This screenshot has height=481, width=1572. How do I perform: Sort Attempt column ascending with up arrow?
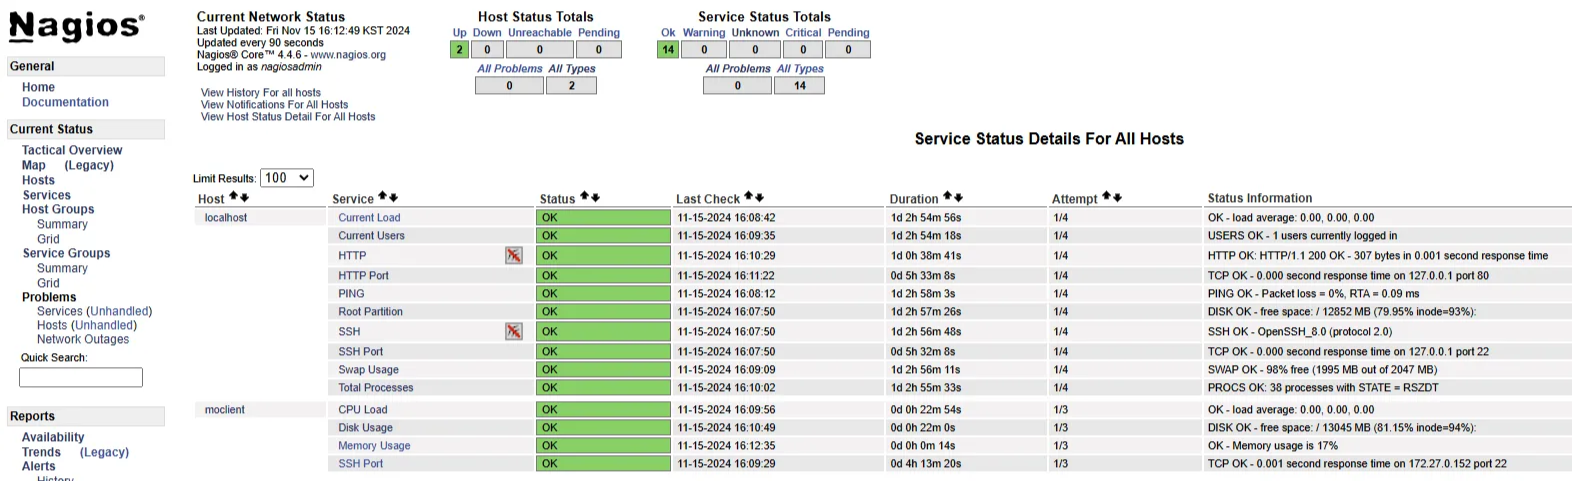[1106, 197]
